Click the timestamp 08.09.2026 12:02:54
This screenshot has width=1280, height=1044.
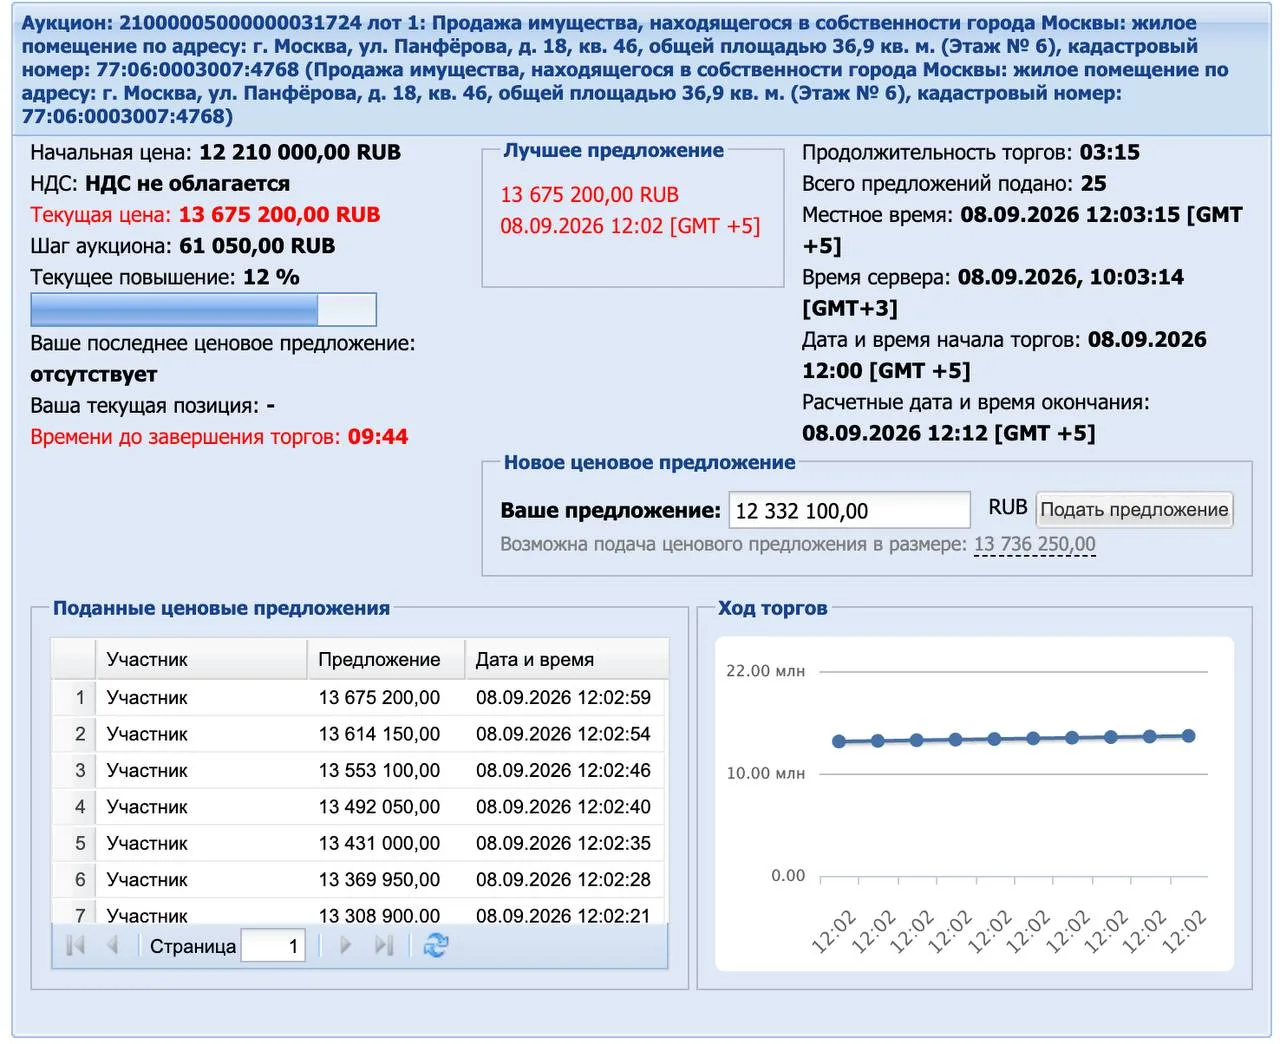[x=563, y=734]
